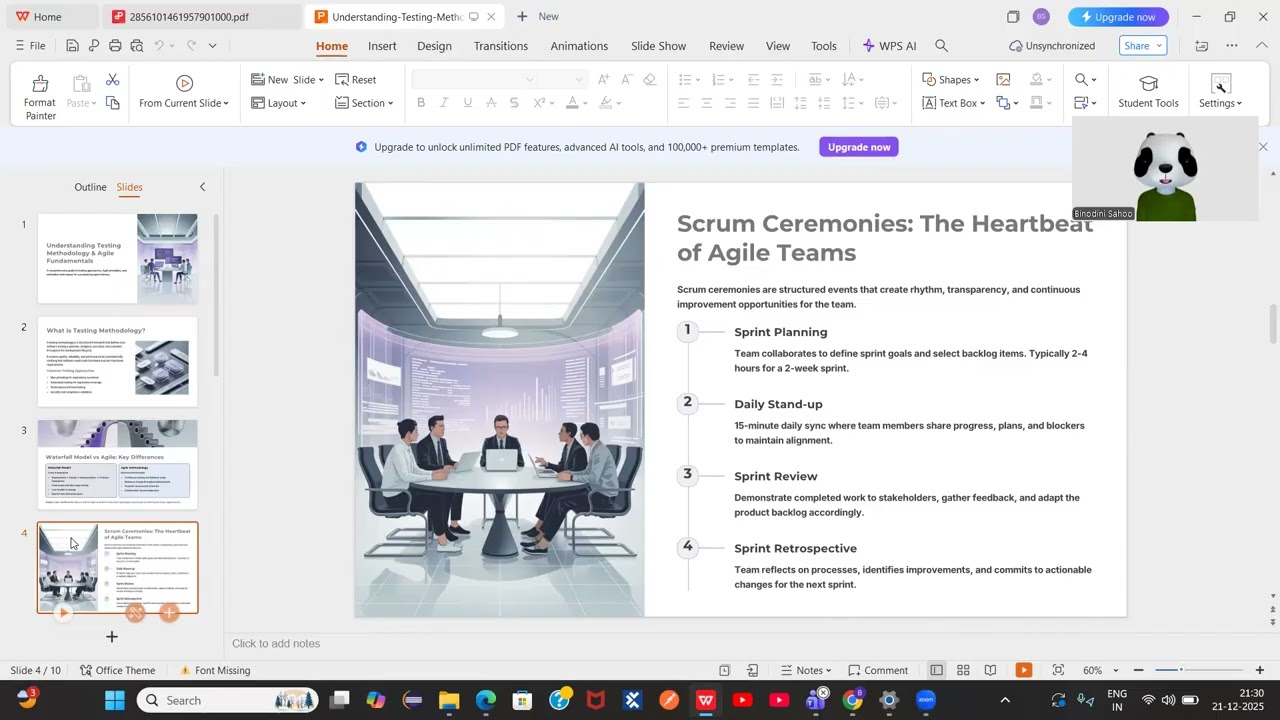Click the Reset slide button
1280x720 pixels.
356,80
